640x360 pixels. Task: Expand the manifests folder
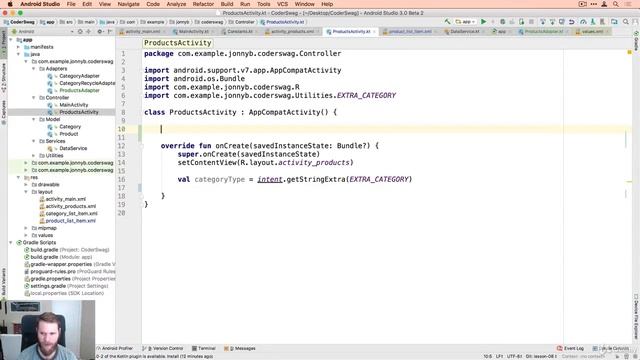(x=19, y=47)
